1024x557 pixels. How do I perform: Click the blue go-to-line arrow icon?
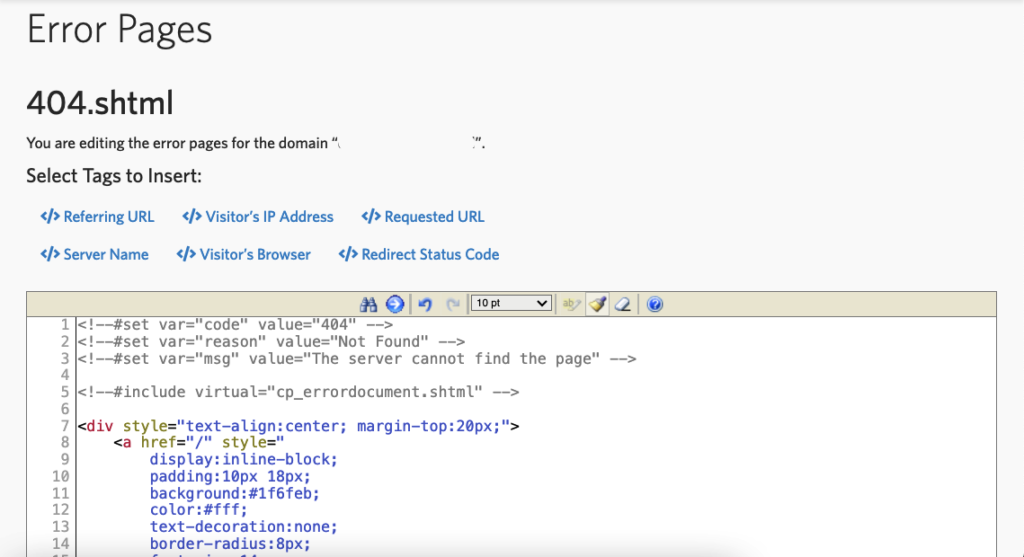[x=394, y=304]
